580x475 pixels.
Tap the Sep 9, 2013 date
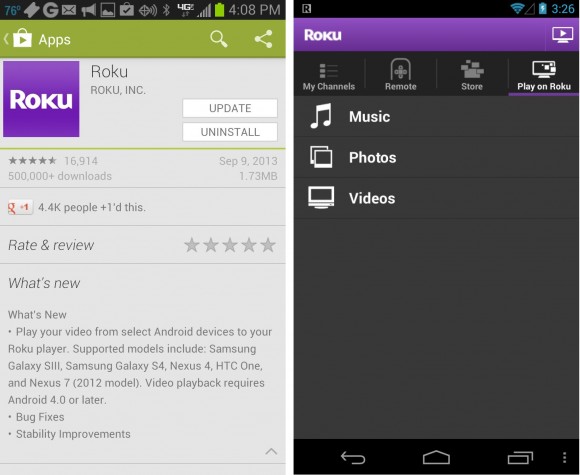point(248,161)
